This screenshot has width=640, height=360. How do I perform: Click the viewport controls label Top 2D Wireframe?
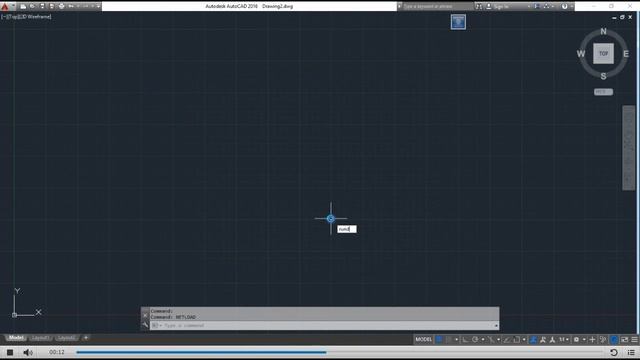click(27, 17)
